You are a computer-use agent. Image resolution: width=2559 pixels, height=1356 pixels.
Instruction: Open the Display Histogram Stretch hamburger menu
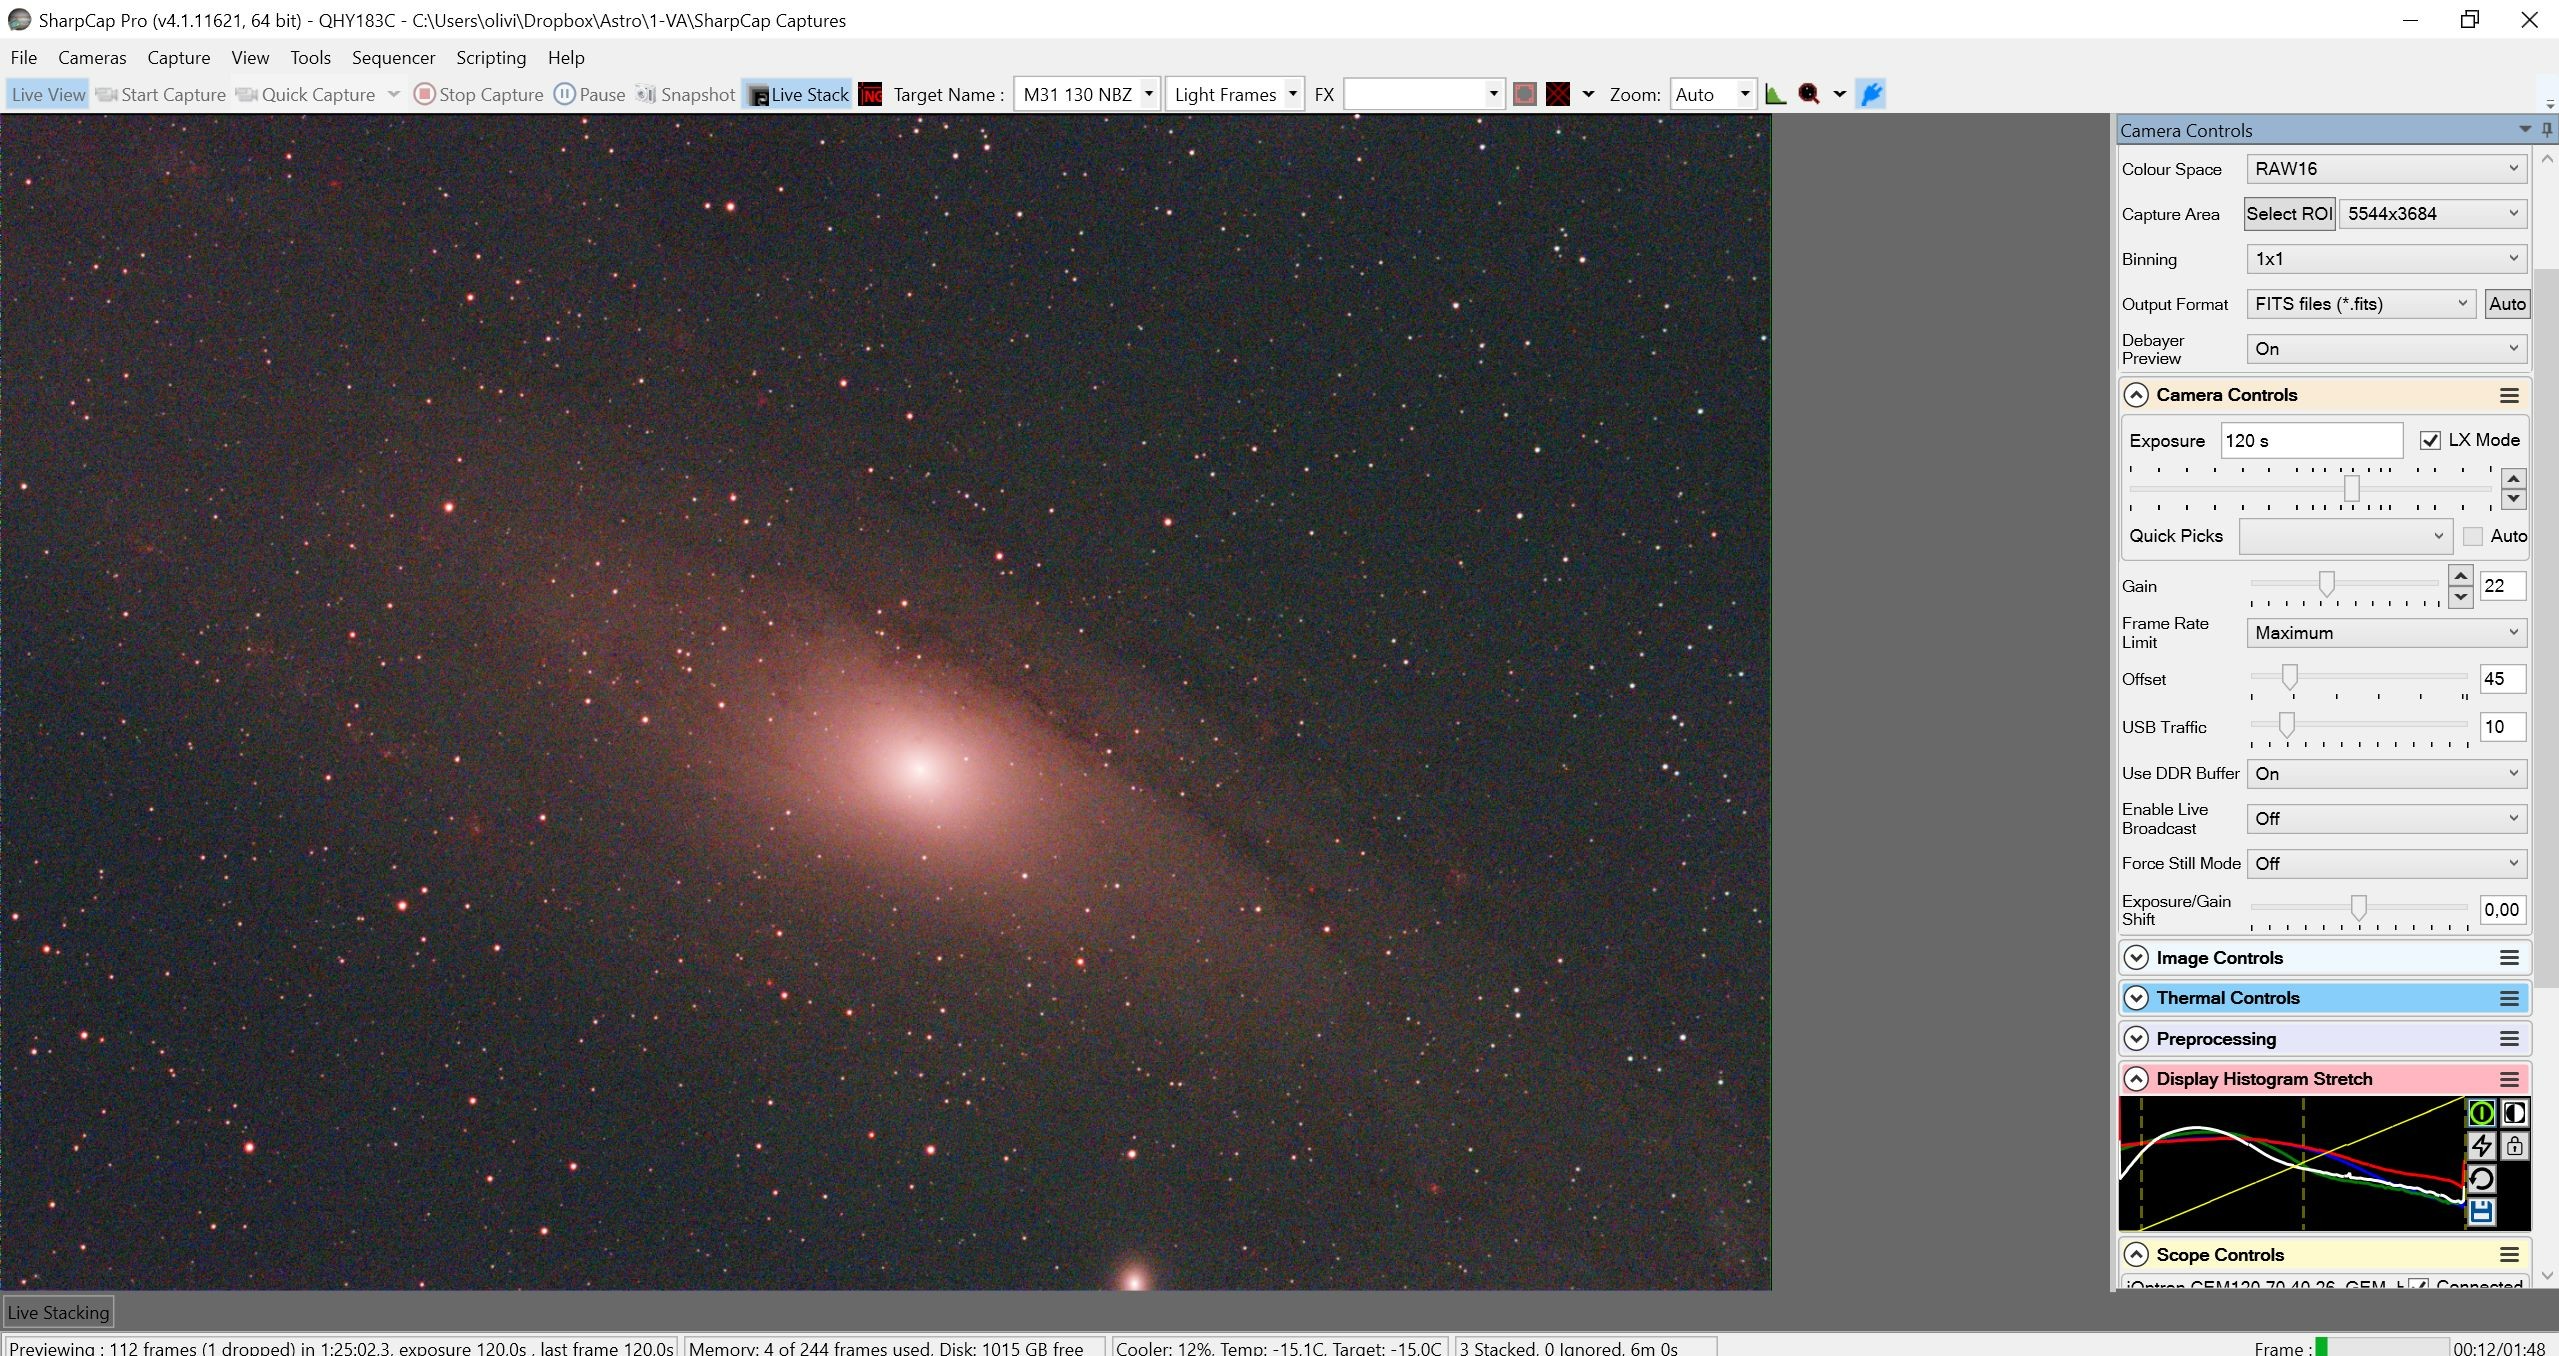(2509, 1079)
